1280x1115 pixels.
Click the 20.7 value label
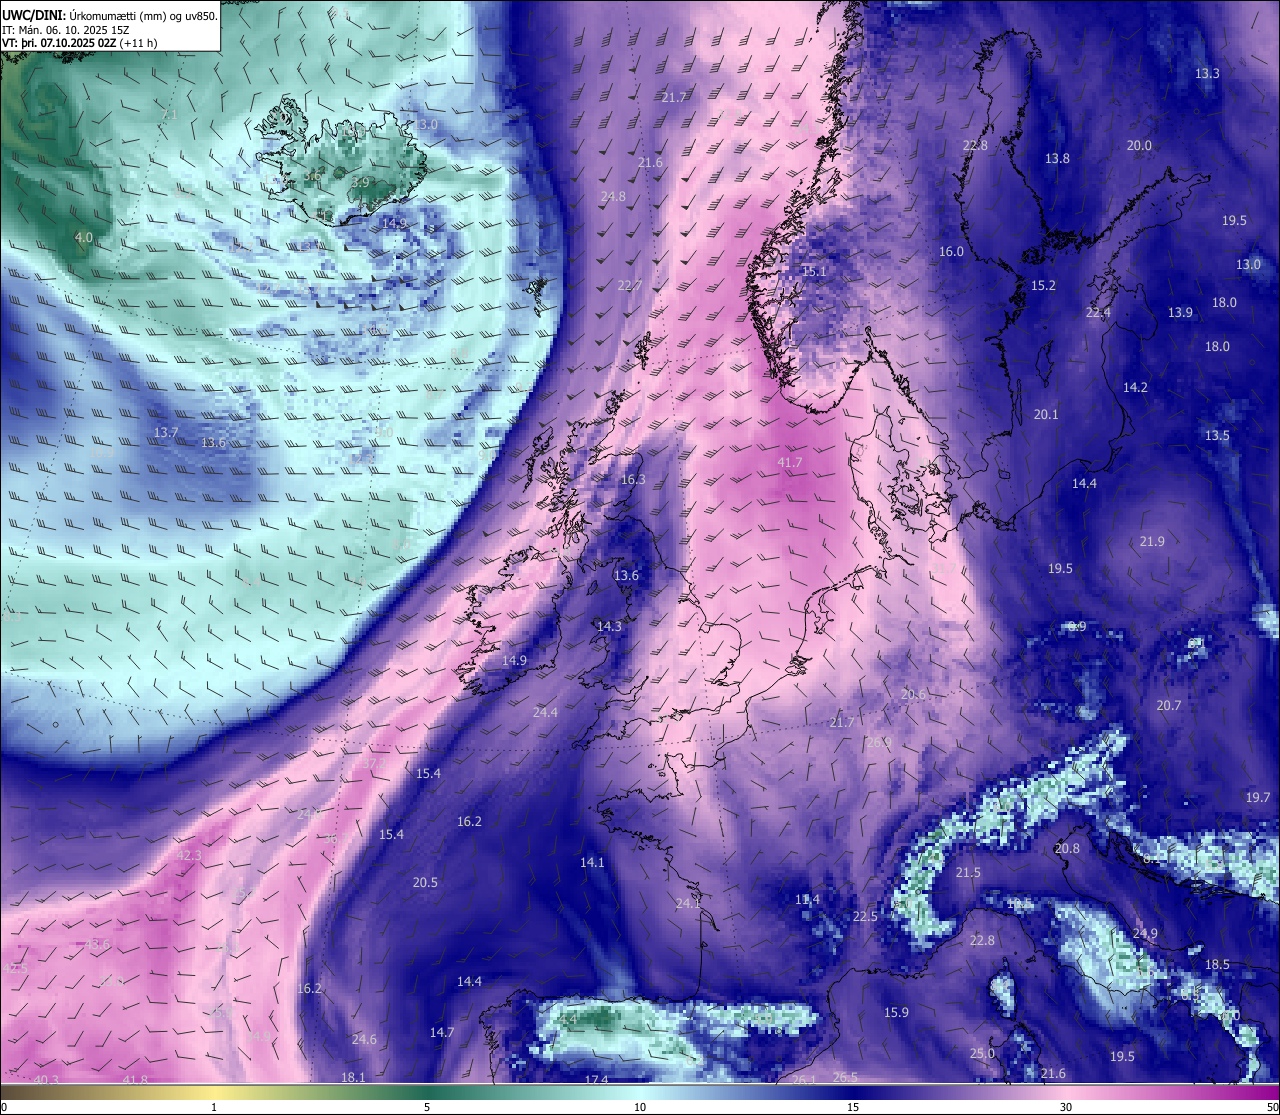1169,705
